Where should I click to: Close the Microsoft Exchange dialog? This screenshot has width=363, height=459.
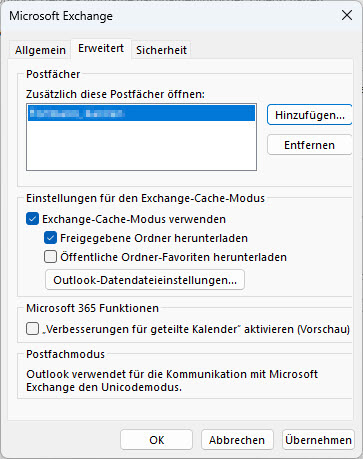pos(347,15)
